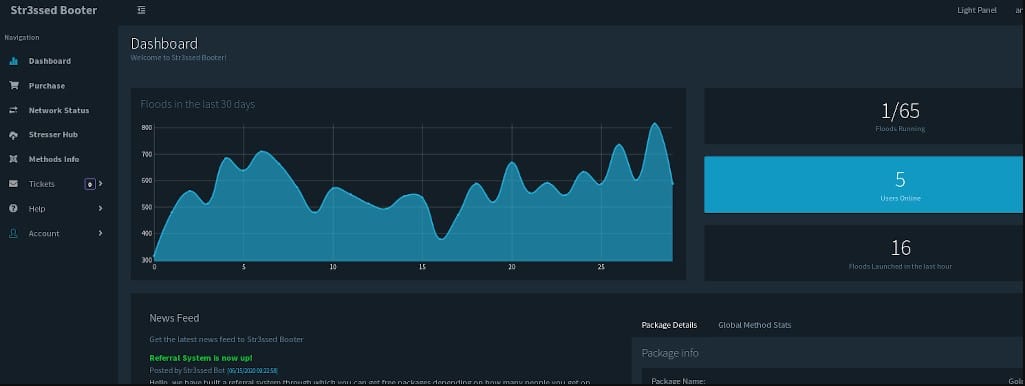Screen dimensions: 1025x386
Task: Expand the Help submenu chevron
Action: coord(101,209)
